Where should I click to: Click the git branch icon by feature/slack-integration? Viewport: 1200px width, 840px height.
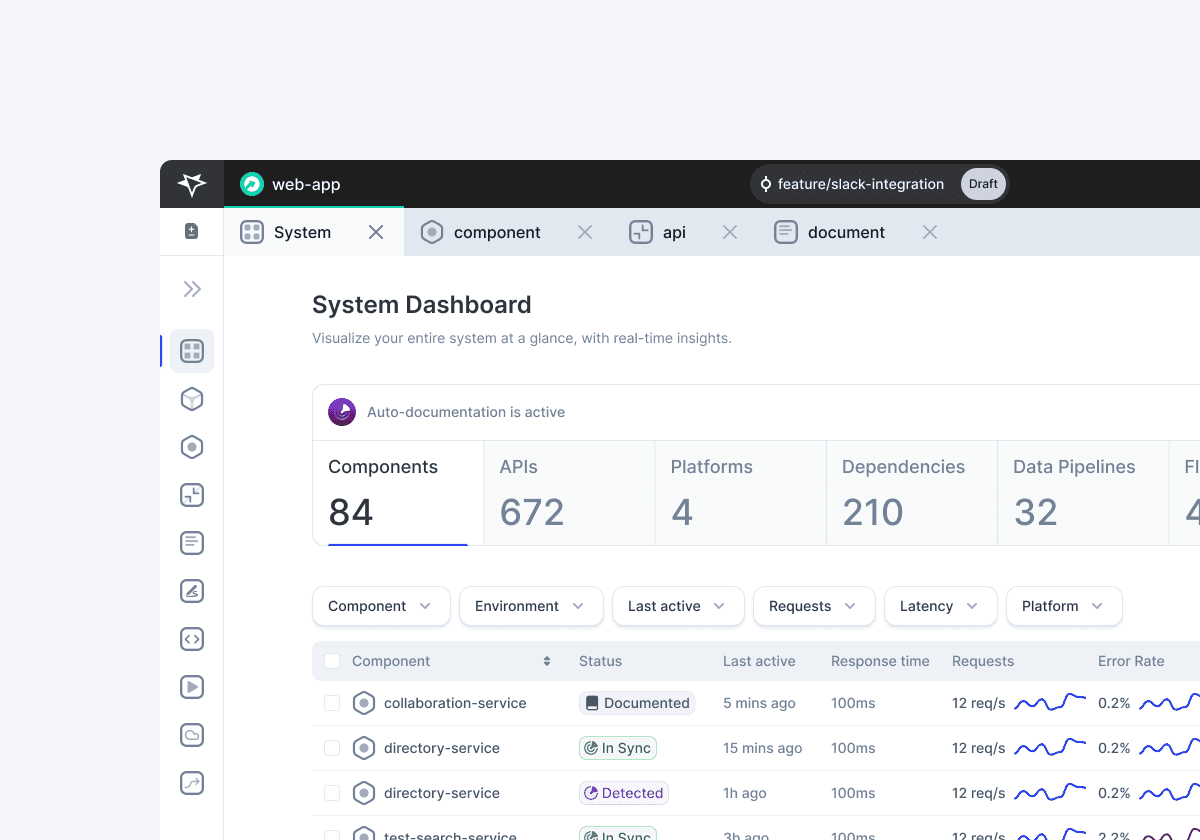[766, 184]
